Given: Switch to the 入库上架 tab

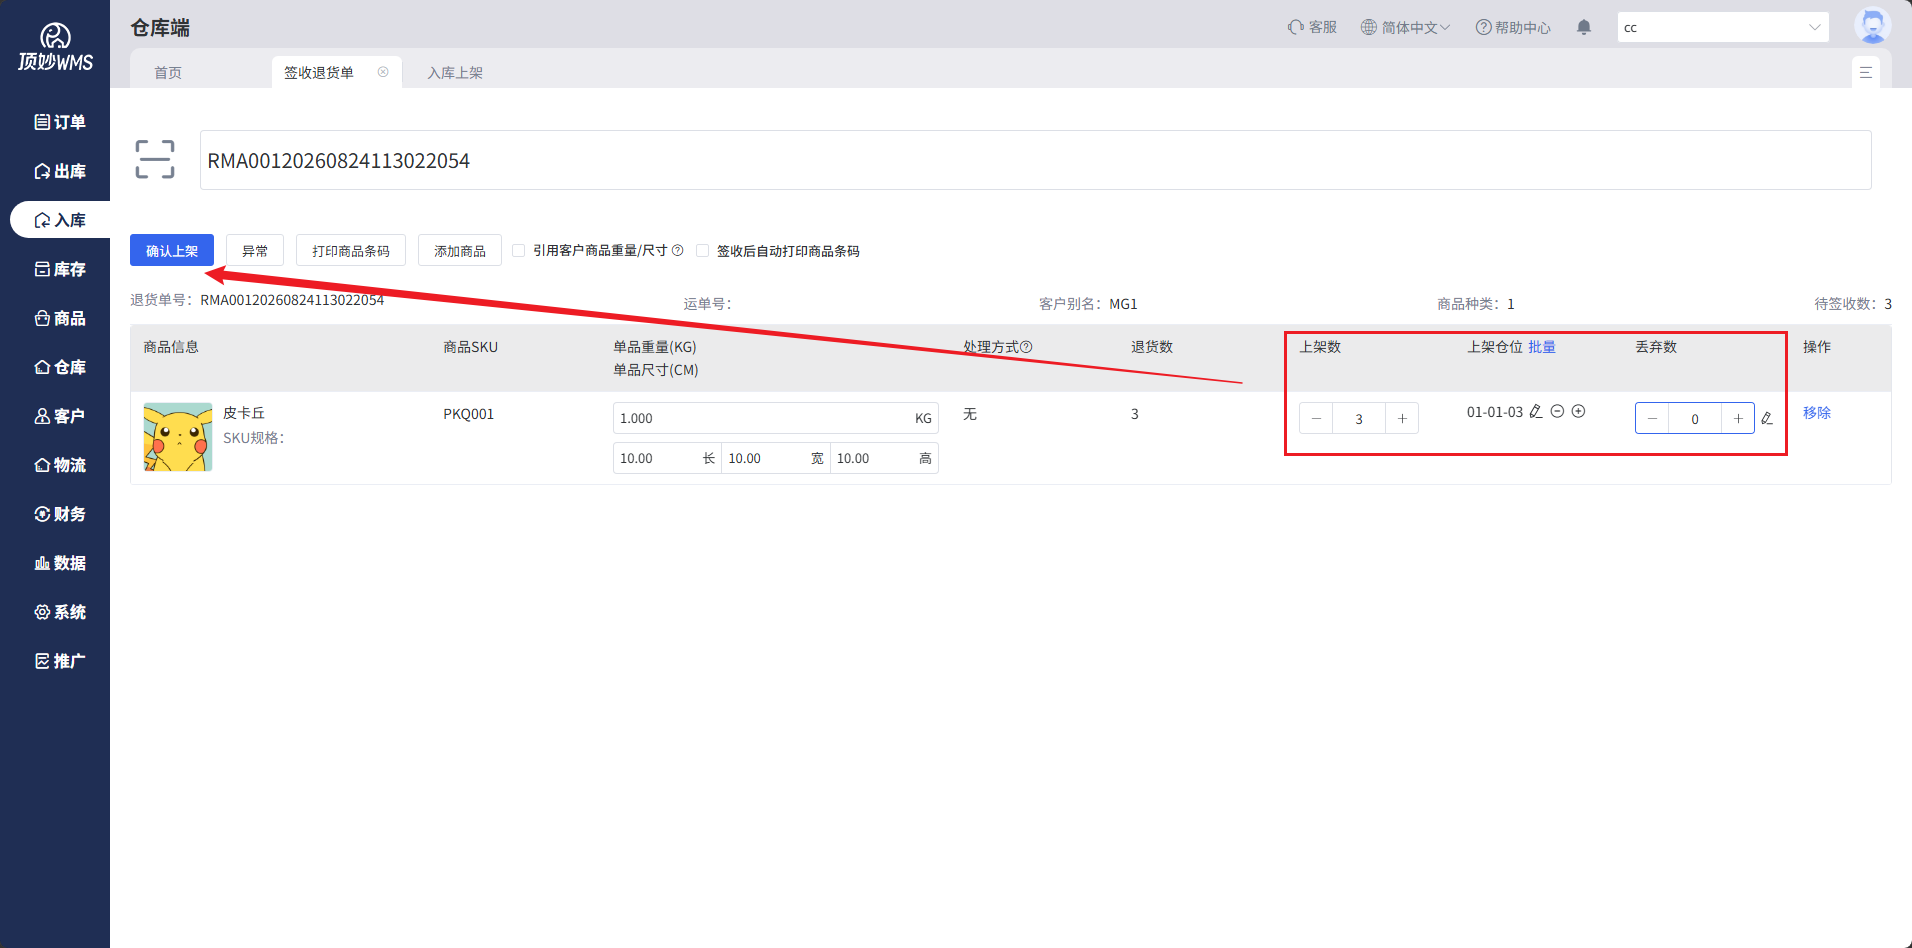Looking at the screenshot, I should pyautogui.click(x=455, y=72).
